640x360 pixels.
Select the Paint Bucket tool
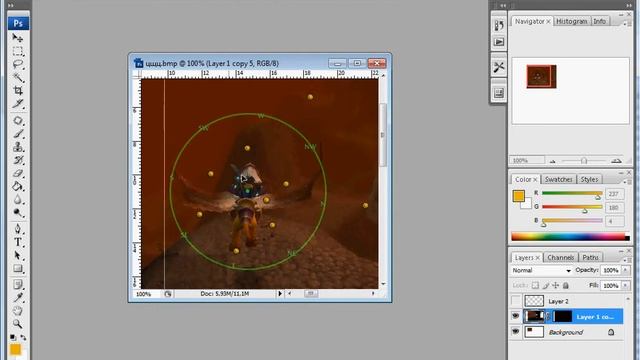click(18, 187)
